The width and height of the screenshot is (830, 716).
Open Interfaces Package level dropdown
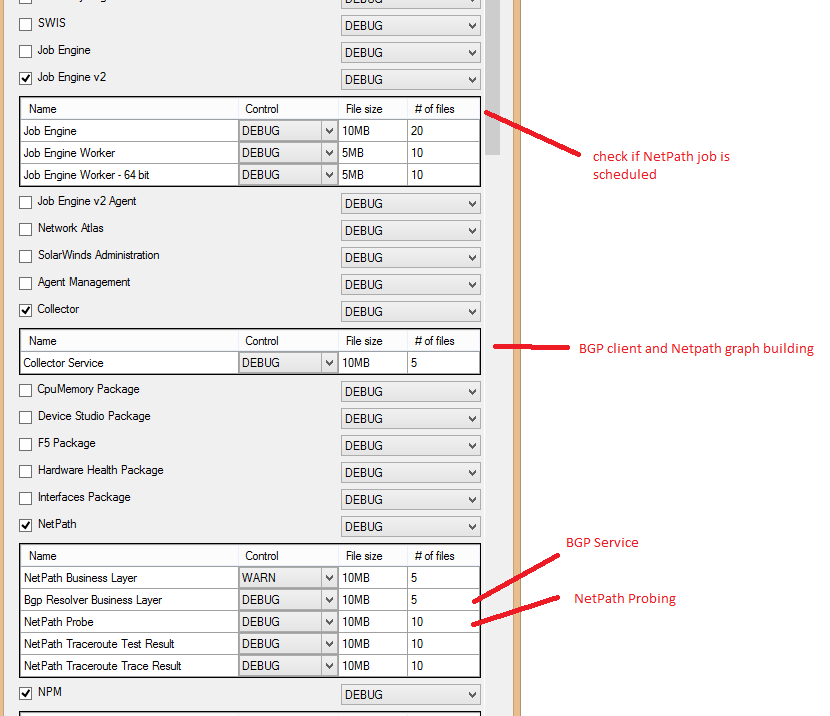(411, 500)
